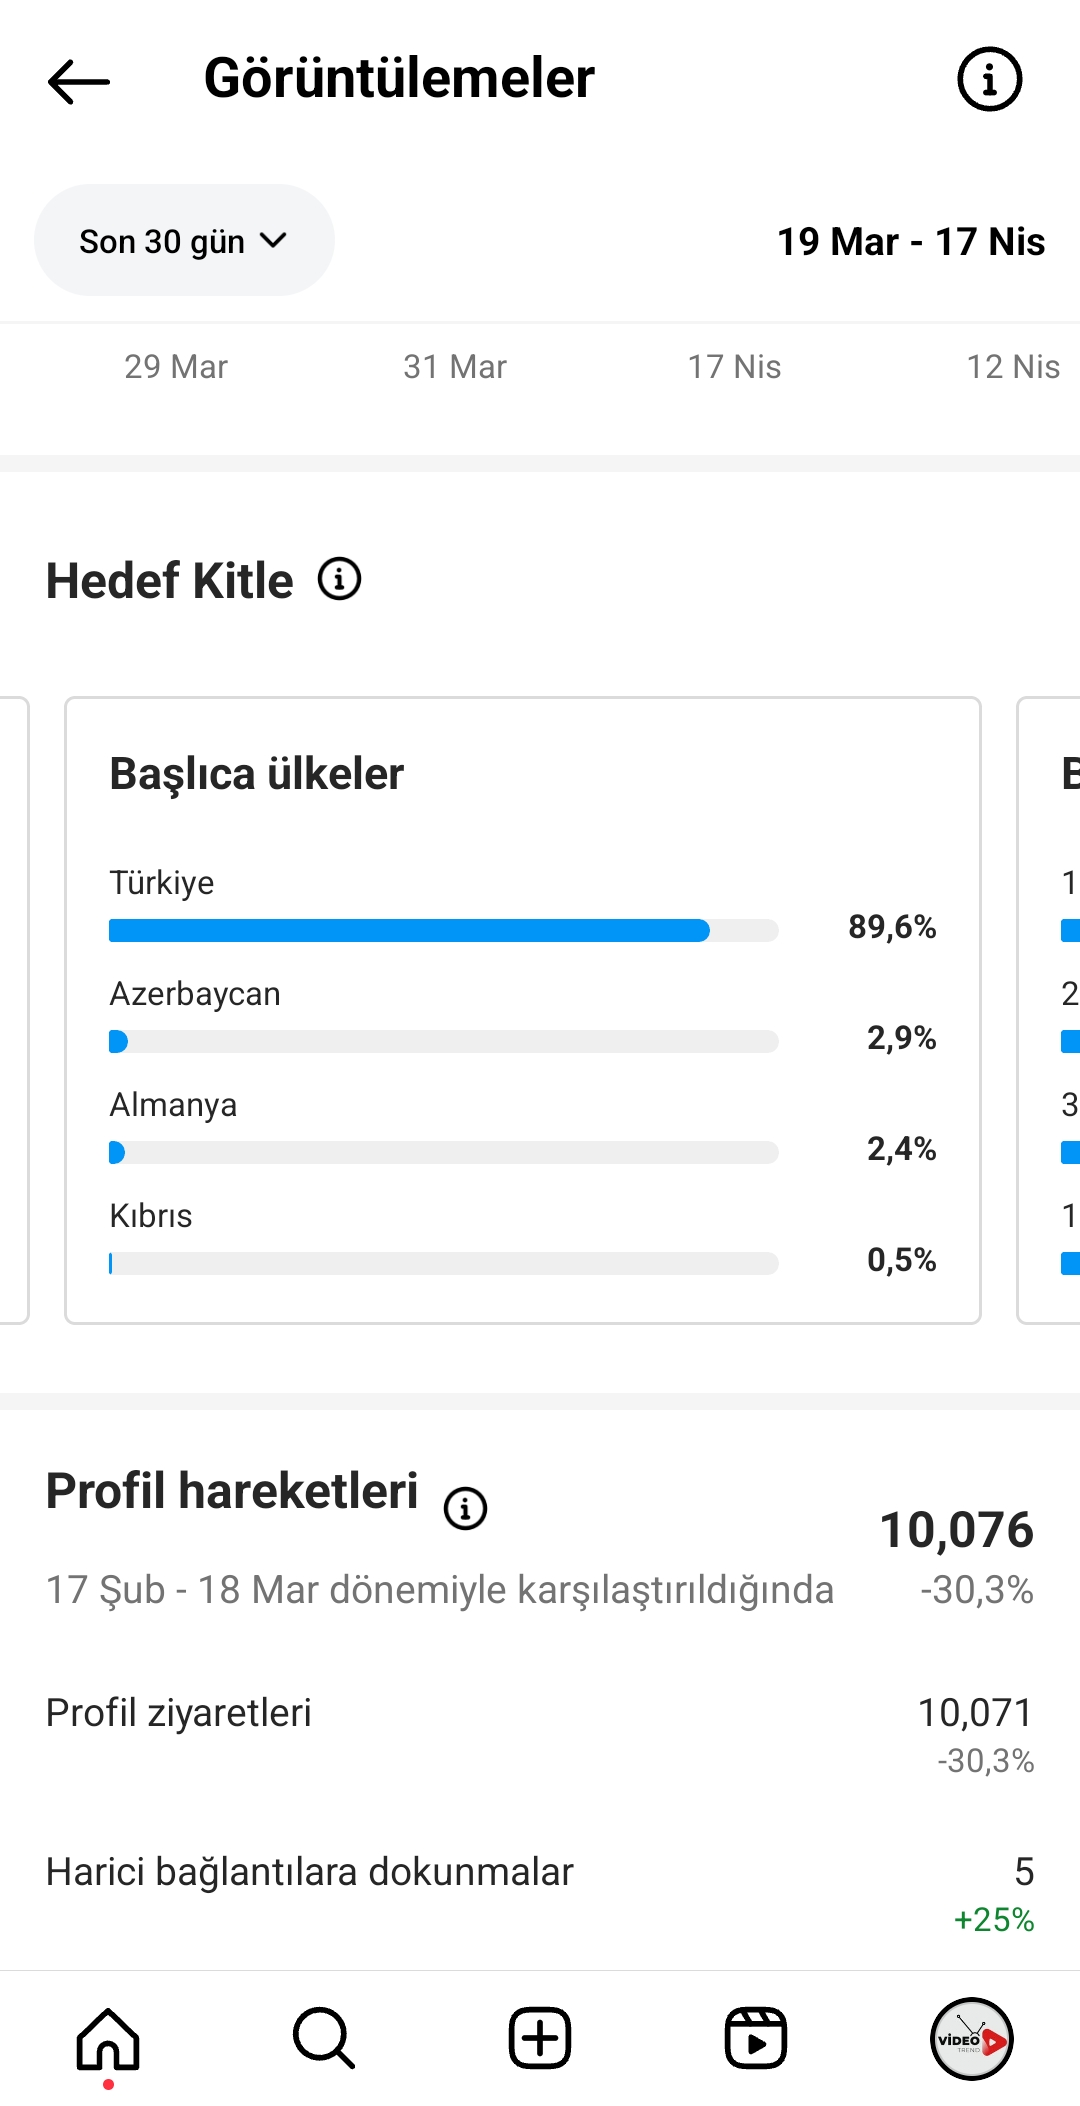Go to the Home feed icon
Image resolution: width=1080 pixels, height=2106 pixels.
108,2039
